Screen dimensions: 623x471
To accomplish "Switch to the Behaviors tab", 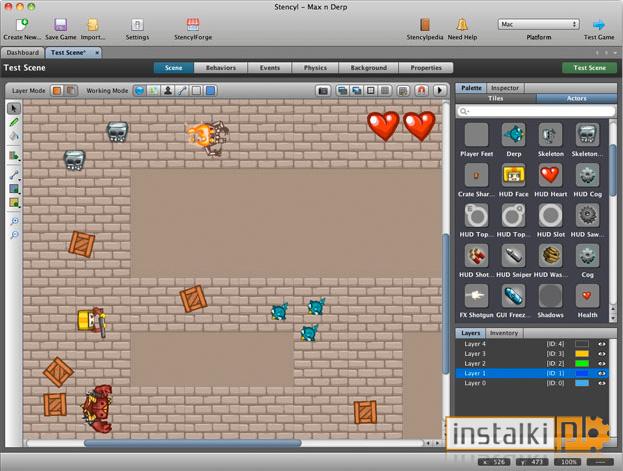I will [x=221, y=68].
